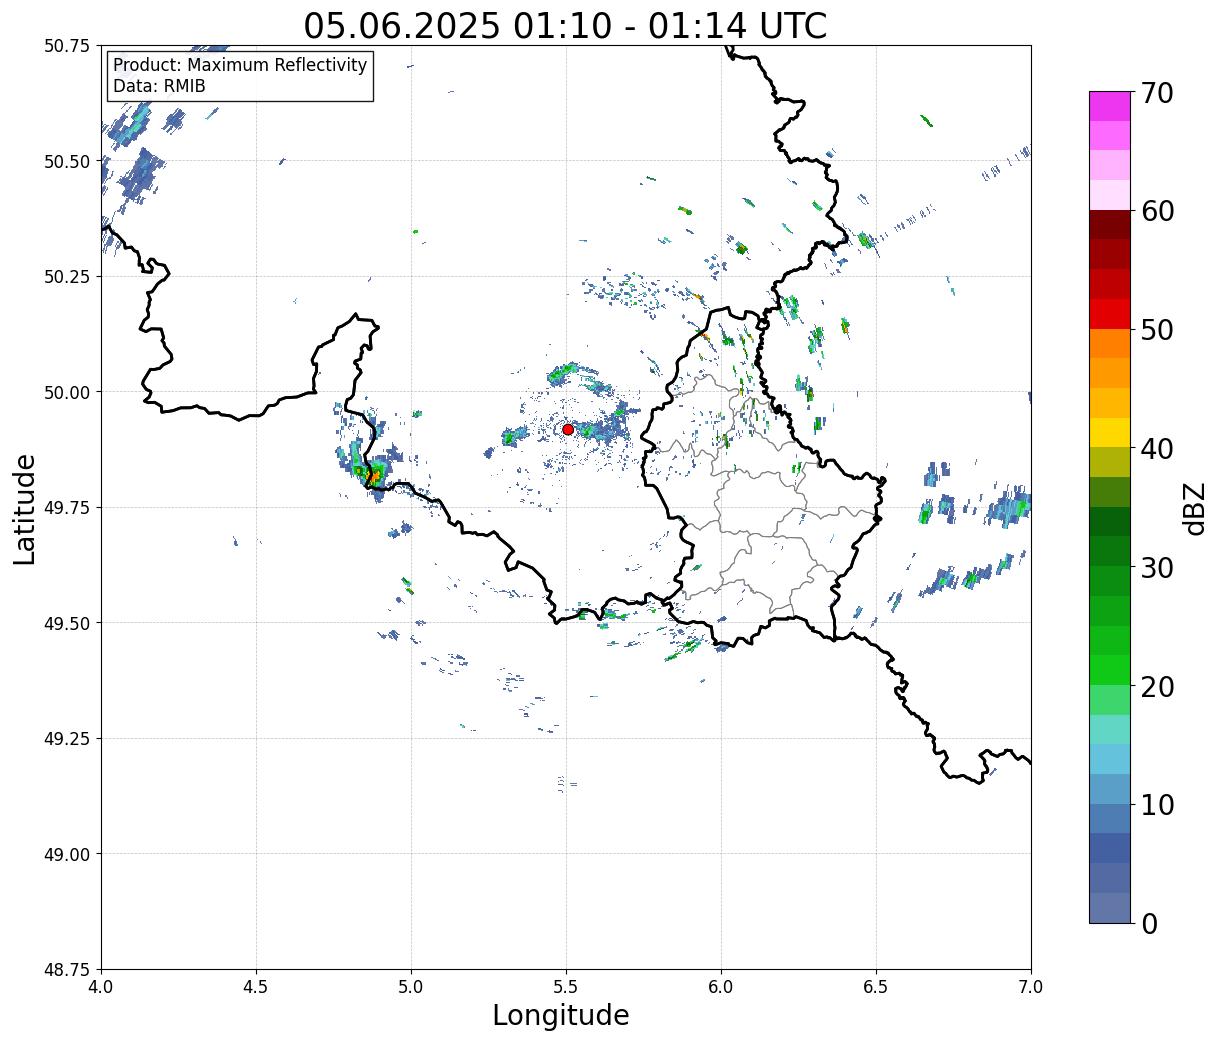
Task: Click the 'Data: RMIB' text
Action: tap(159, 86)
